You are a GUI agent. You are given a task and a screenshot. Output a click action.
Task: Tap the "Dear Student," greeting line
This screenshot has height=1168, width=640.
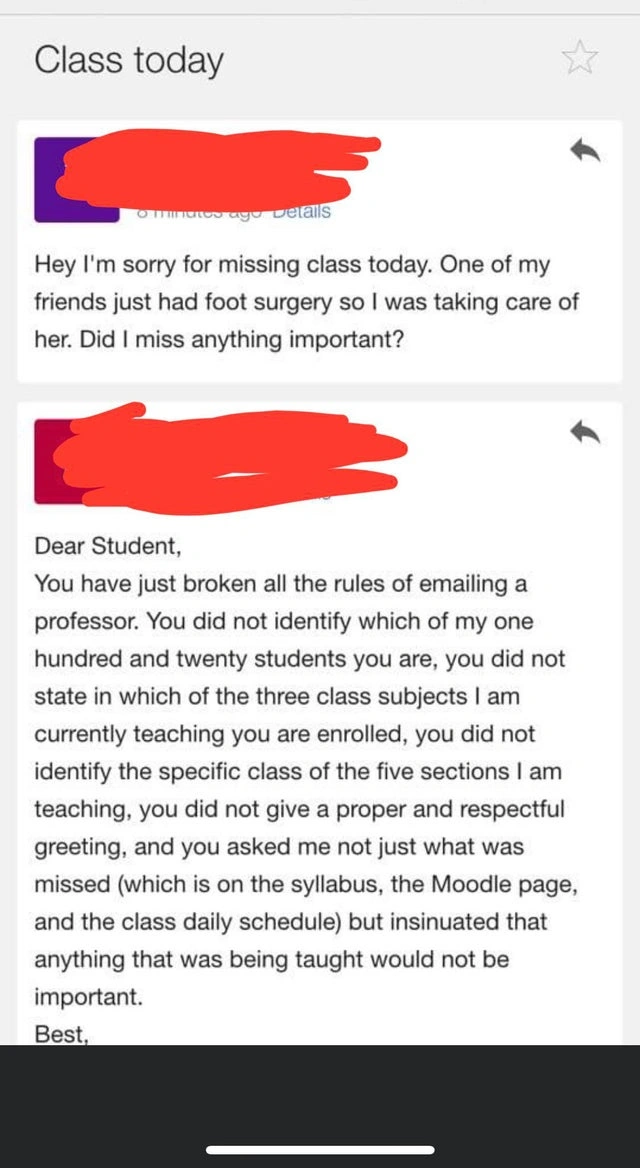pyautogui.click(x=108, y=546)
